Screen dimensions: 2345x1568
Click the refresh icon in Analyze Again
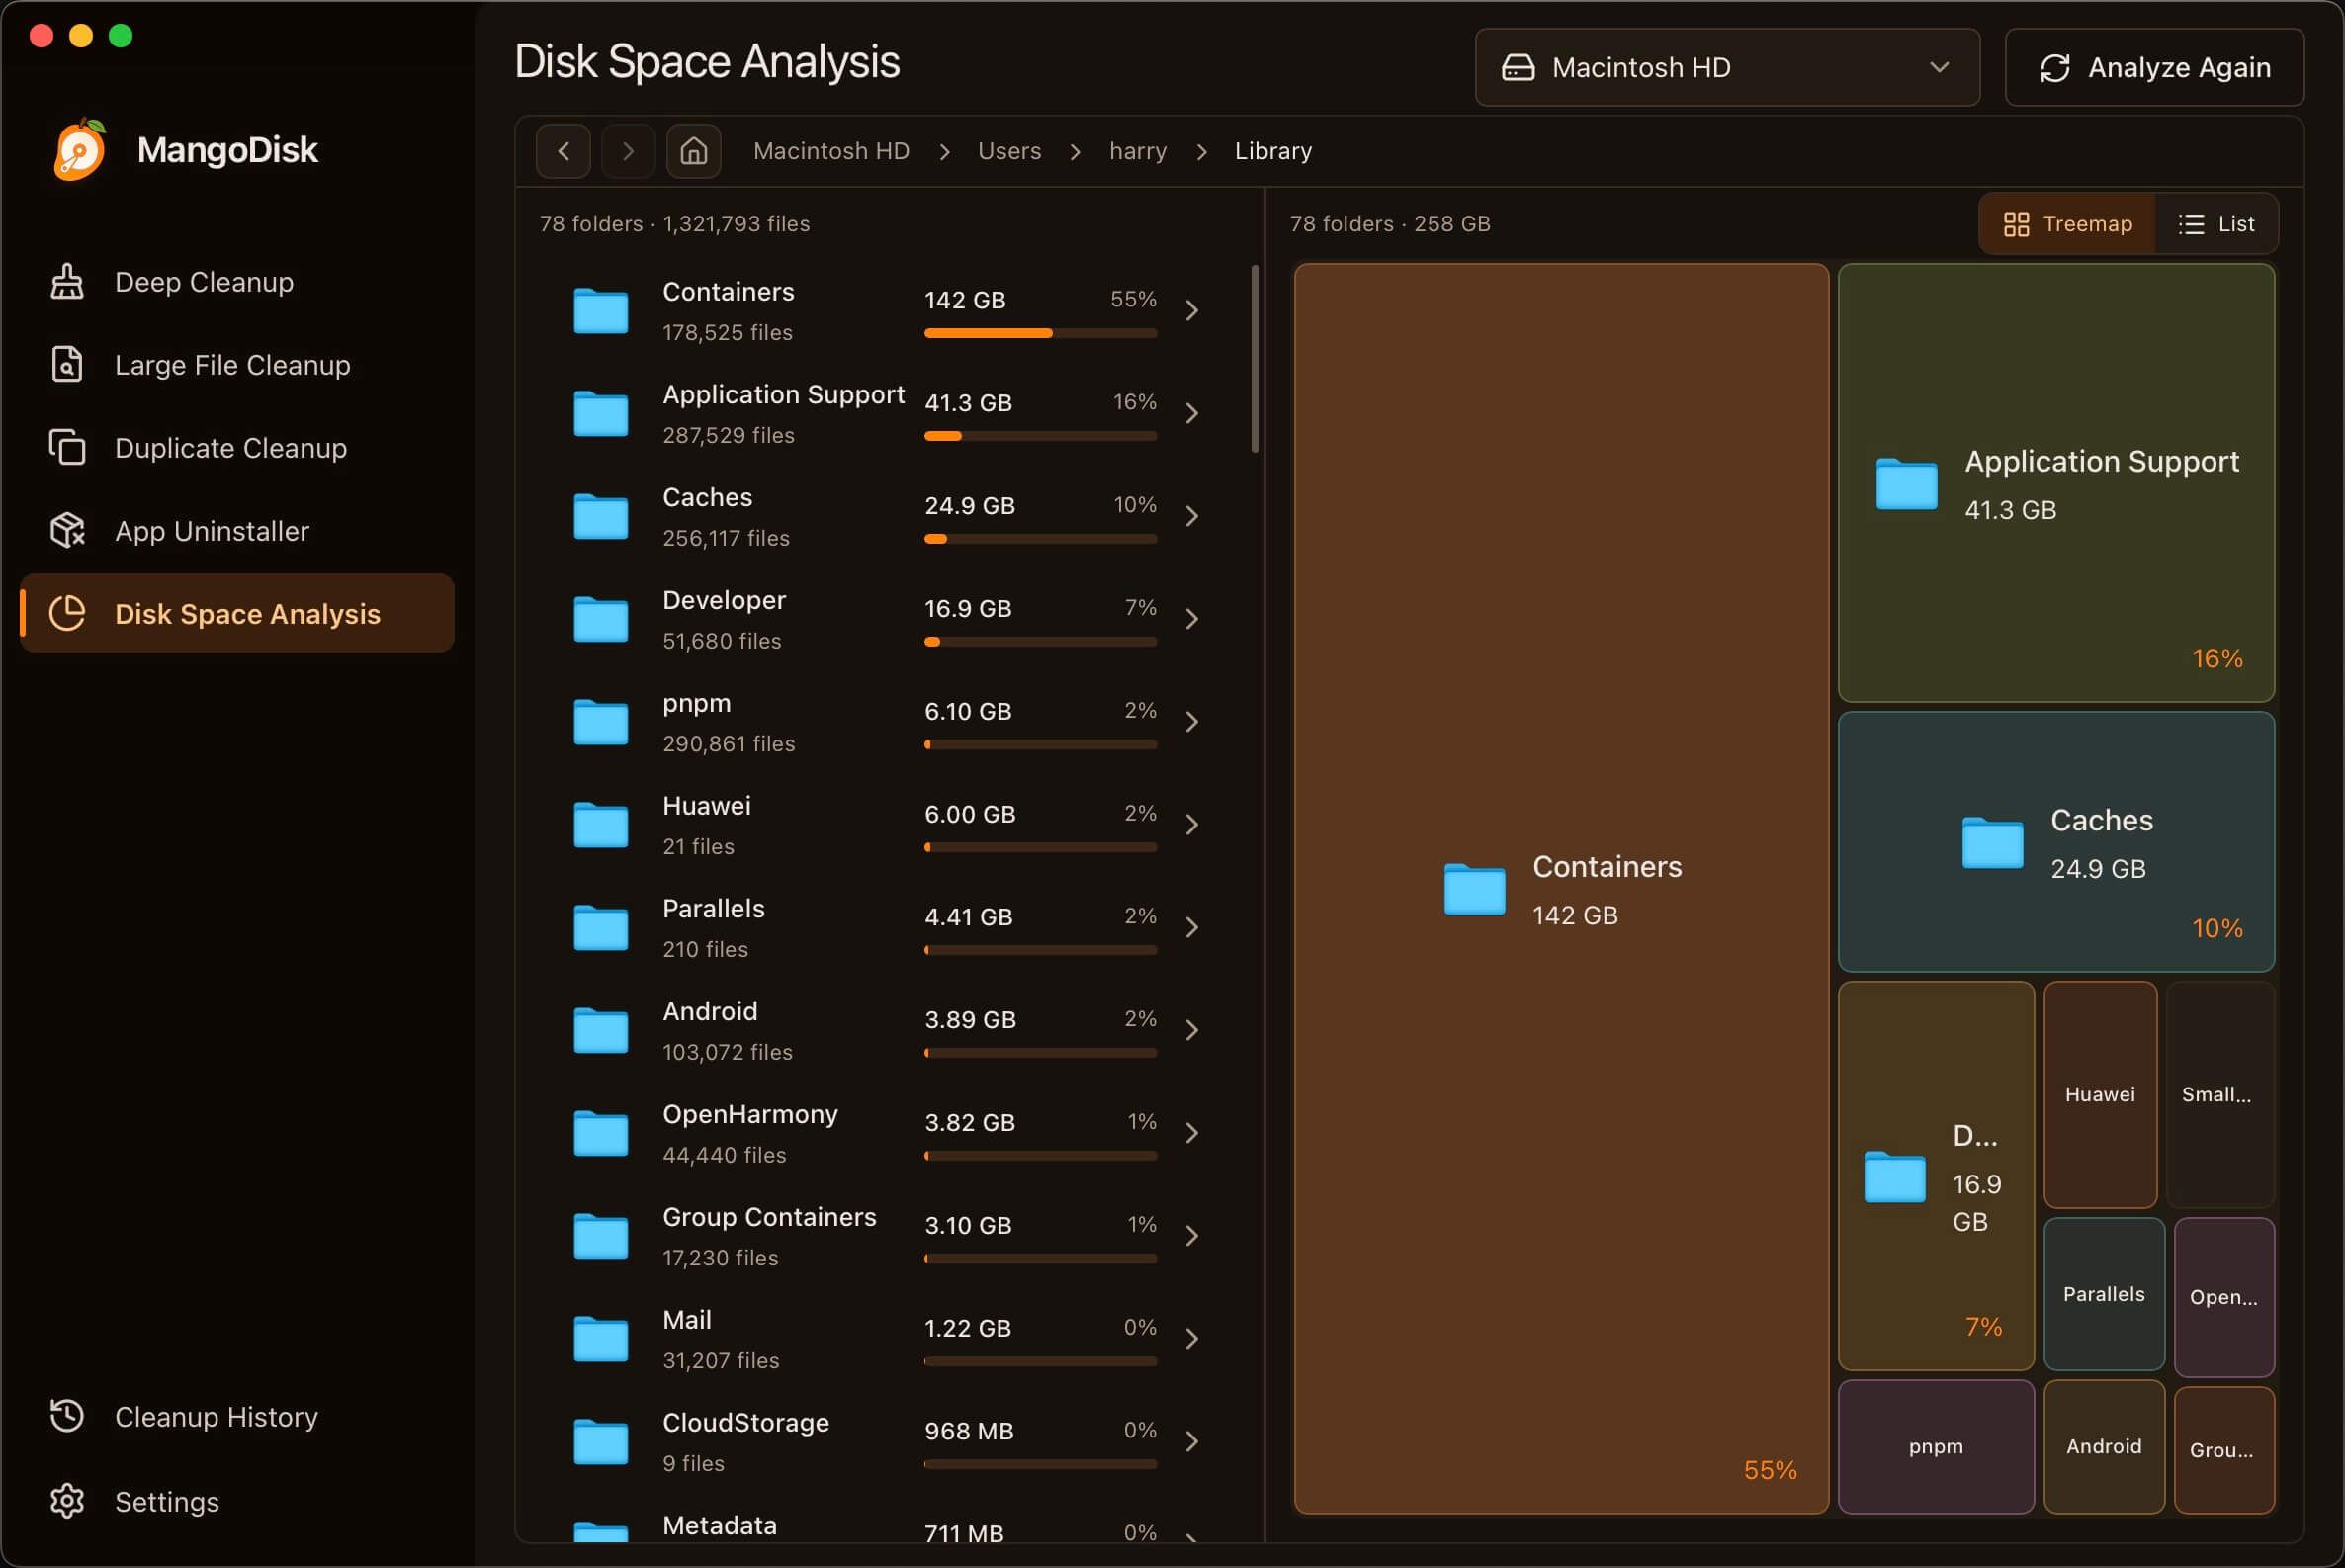click(x=2055, y=68)
